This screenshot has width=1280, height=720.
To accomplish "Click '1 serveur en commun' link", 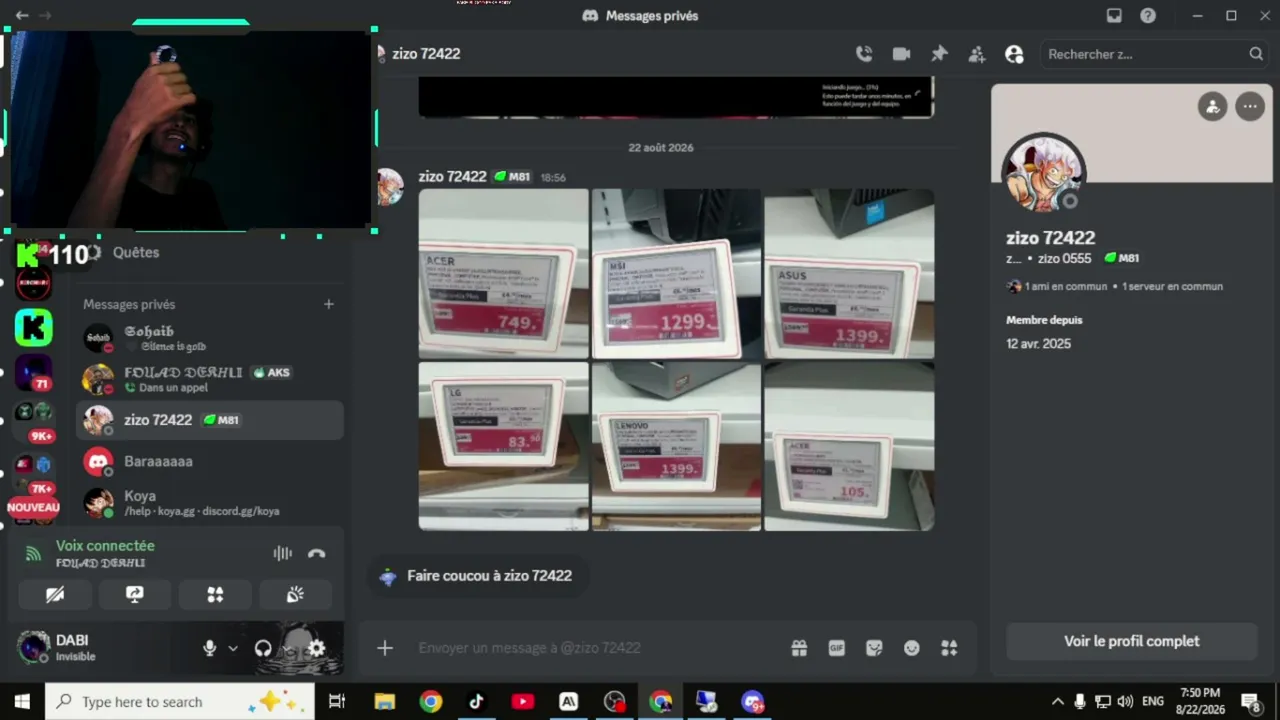I will pos(1172,286).
